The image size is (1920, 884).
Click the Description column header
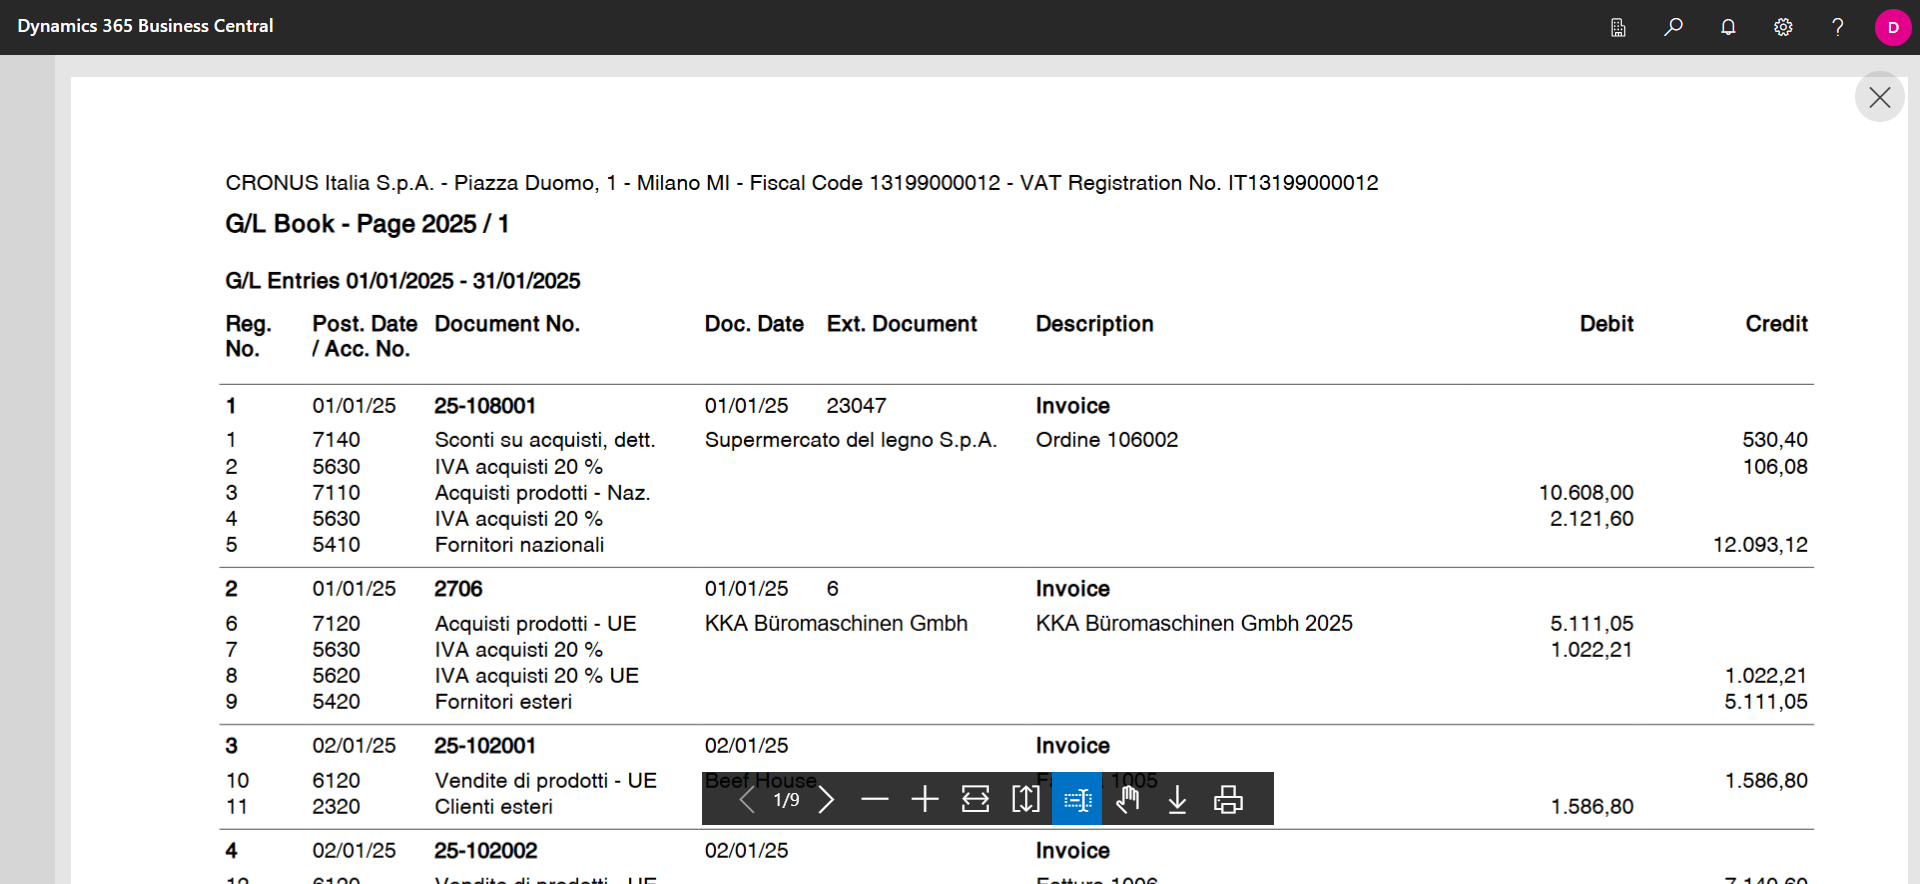[x=1094, y=324]
